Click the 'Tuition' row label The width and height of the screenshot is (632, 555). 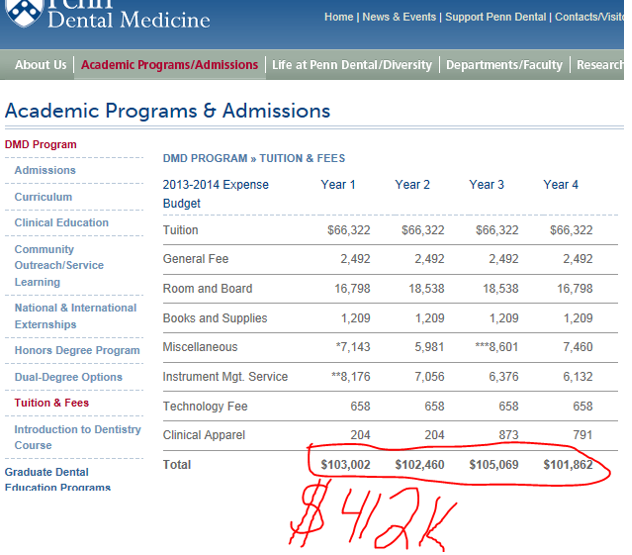181,230
